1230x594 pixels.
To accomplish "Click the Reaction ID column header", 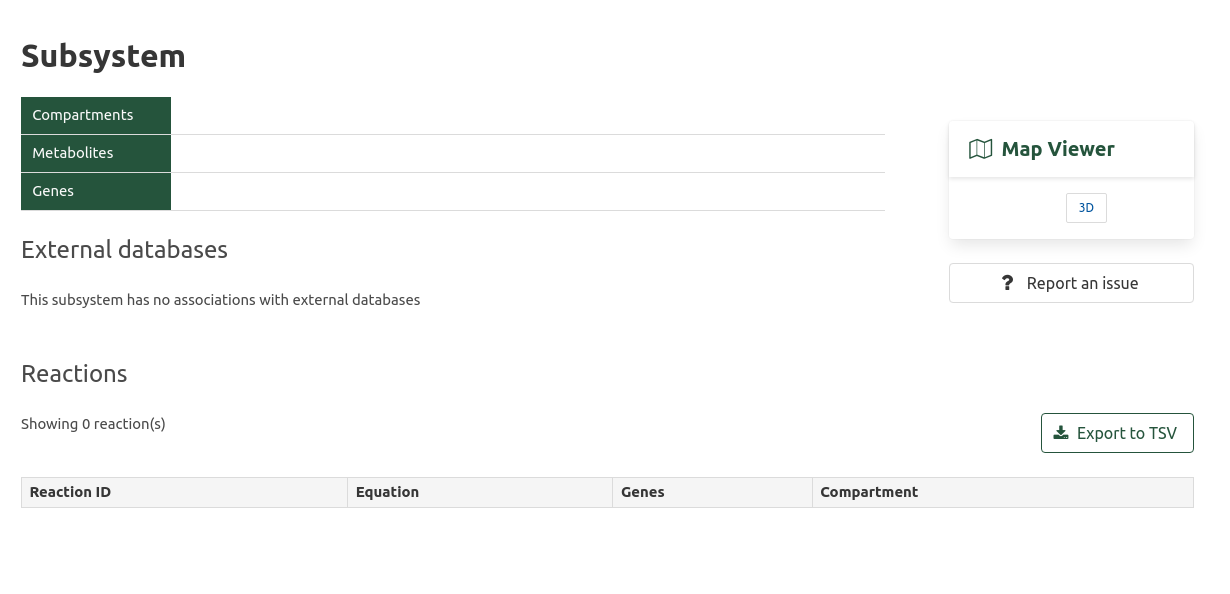I will (x=70, y=492).
